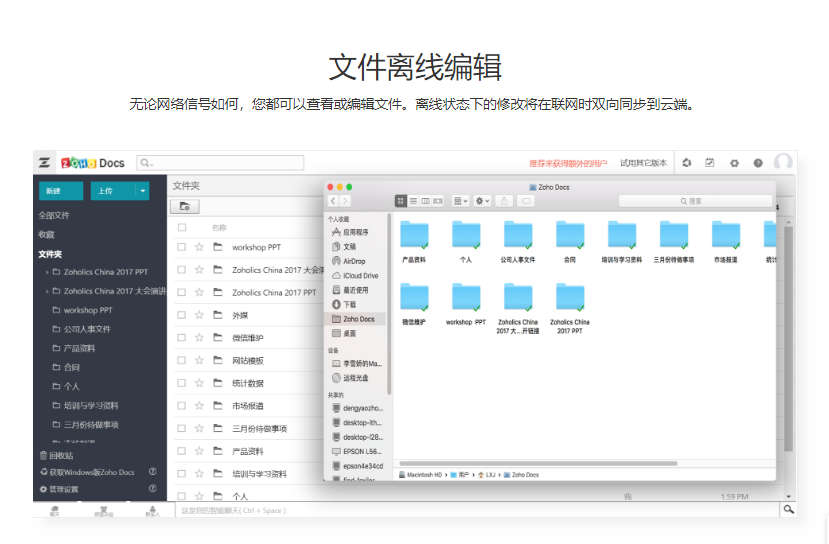Click the new folder toolbar icon
The height and width of the screenshot is (544, 829).
(x=185, y=206)
